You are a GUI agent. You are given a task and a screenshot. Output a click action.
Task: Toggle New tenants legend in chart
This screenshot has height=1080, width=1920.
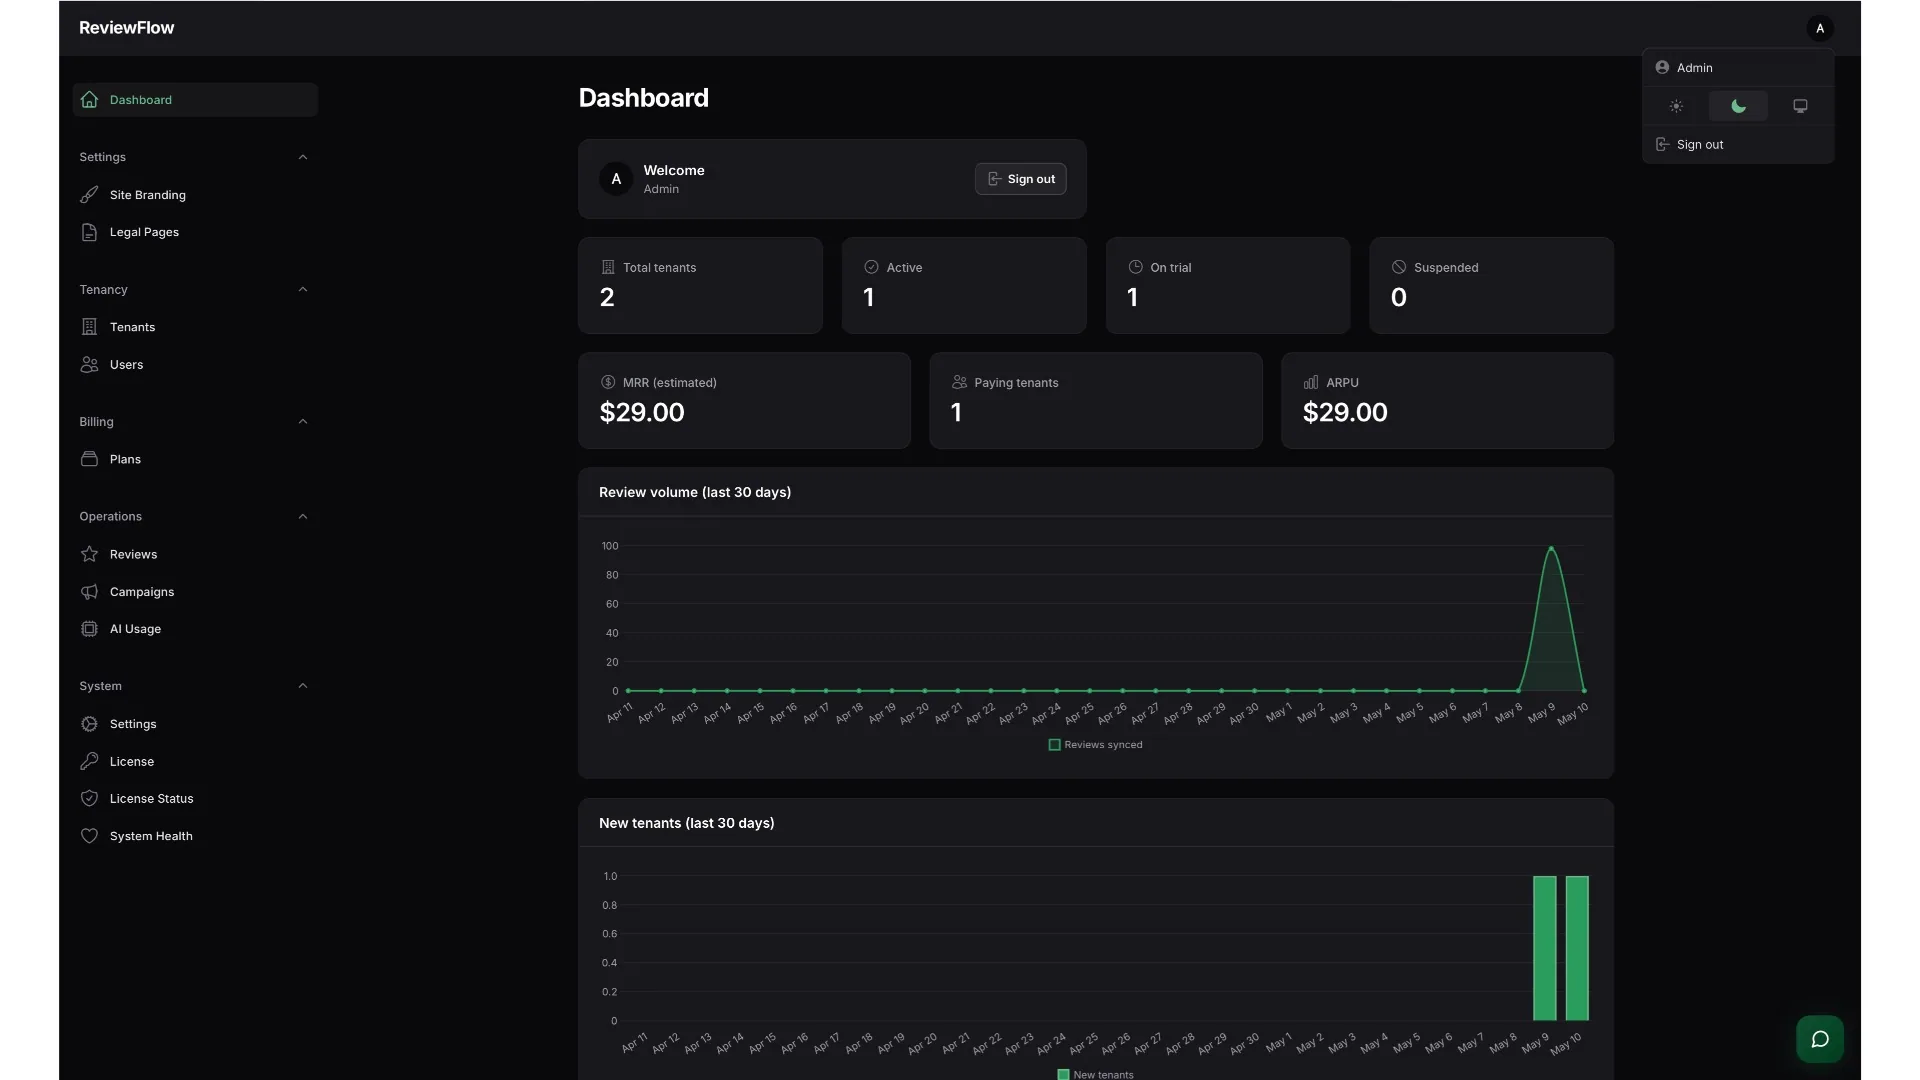(1095, 1074)
